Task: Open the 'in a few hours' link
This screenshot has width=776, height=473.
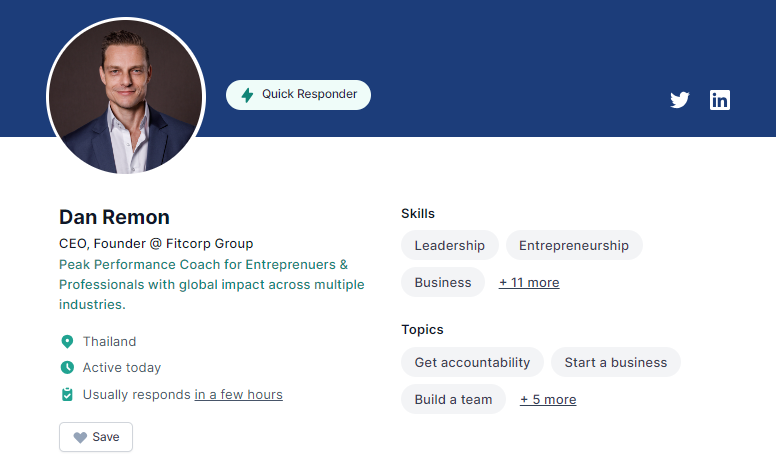Action: point(239,394)
